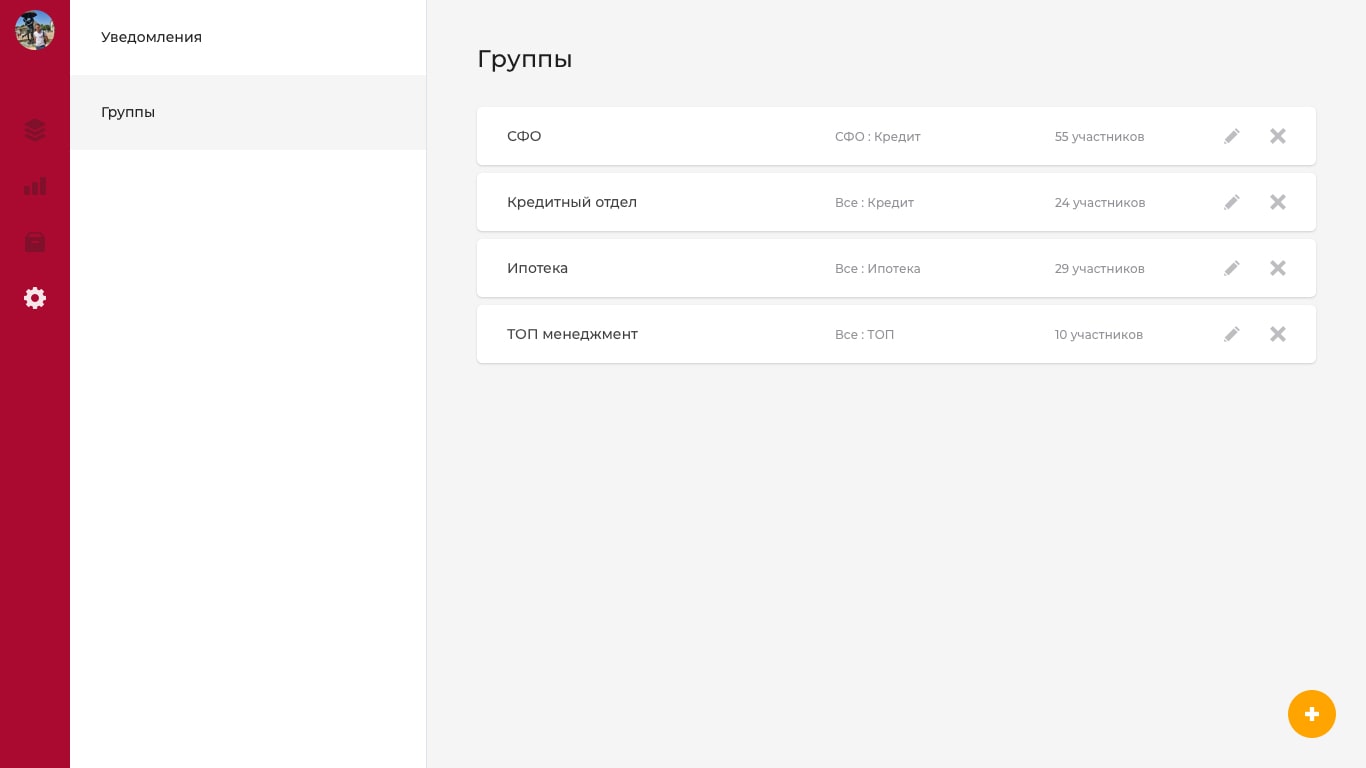Screen dimensions: 1366x768
Task: Click the user avatar photo
Action: tap(35, 30)
